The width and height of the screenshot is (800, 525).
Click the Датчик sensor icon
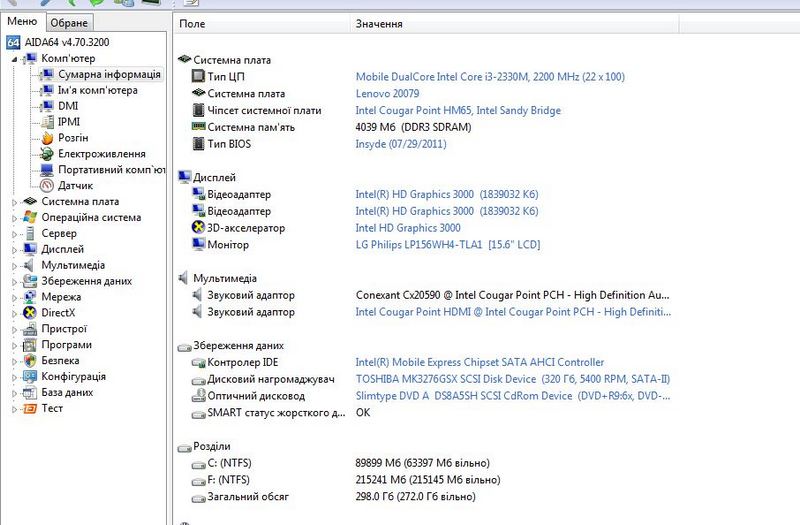click(47, 186)
